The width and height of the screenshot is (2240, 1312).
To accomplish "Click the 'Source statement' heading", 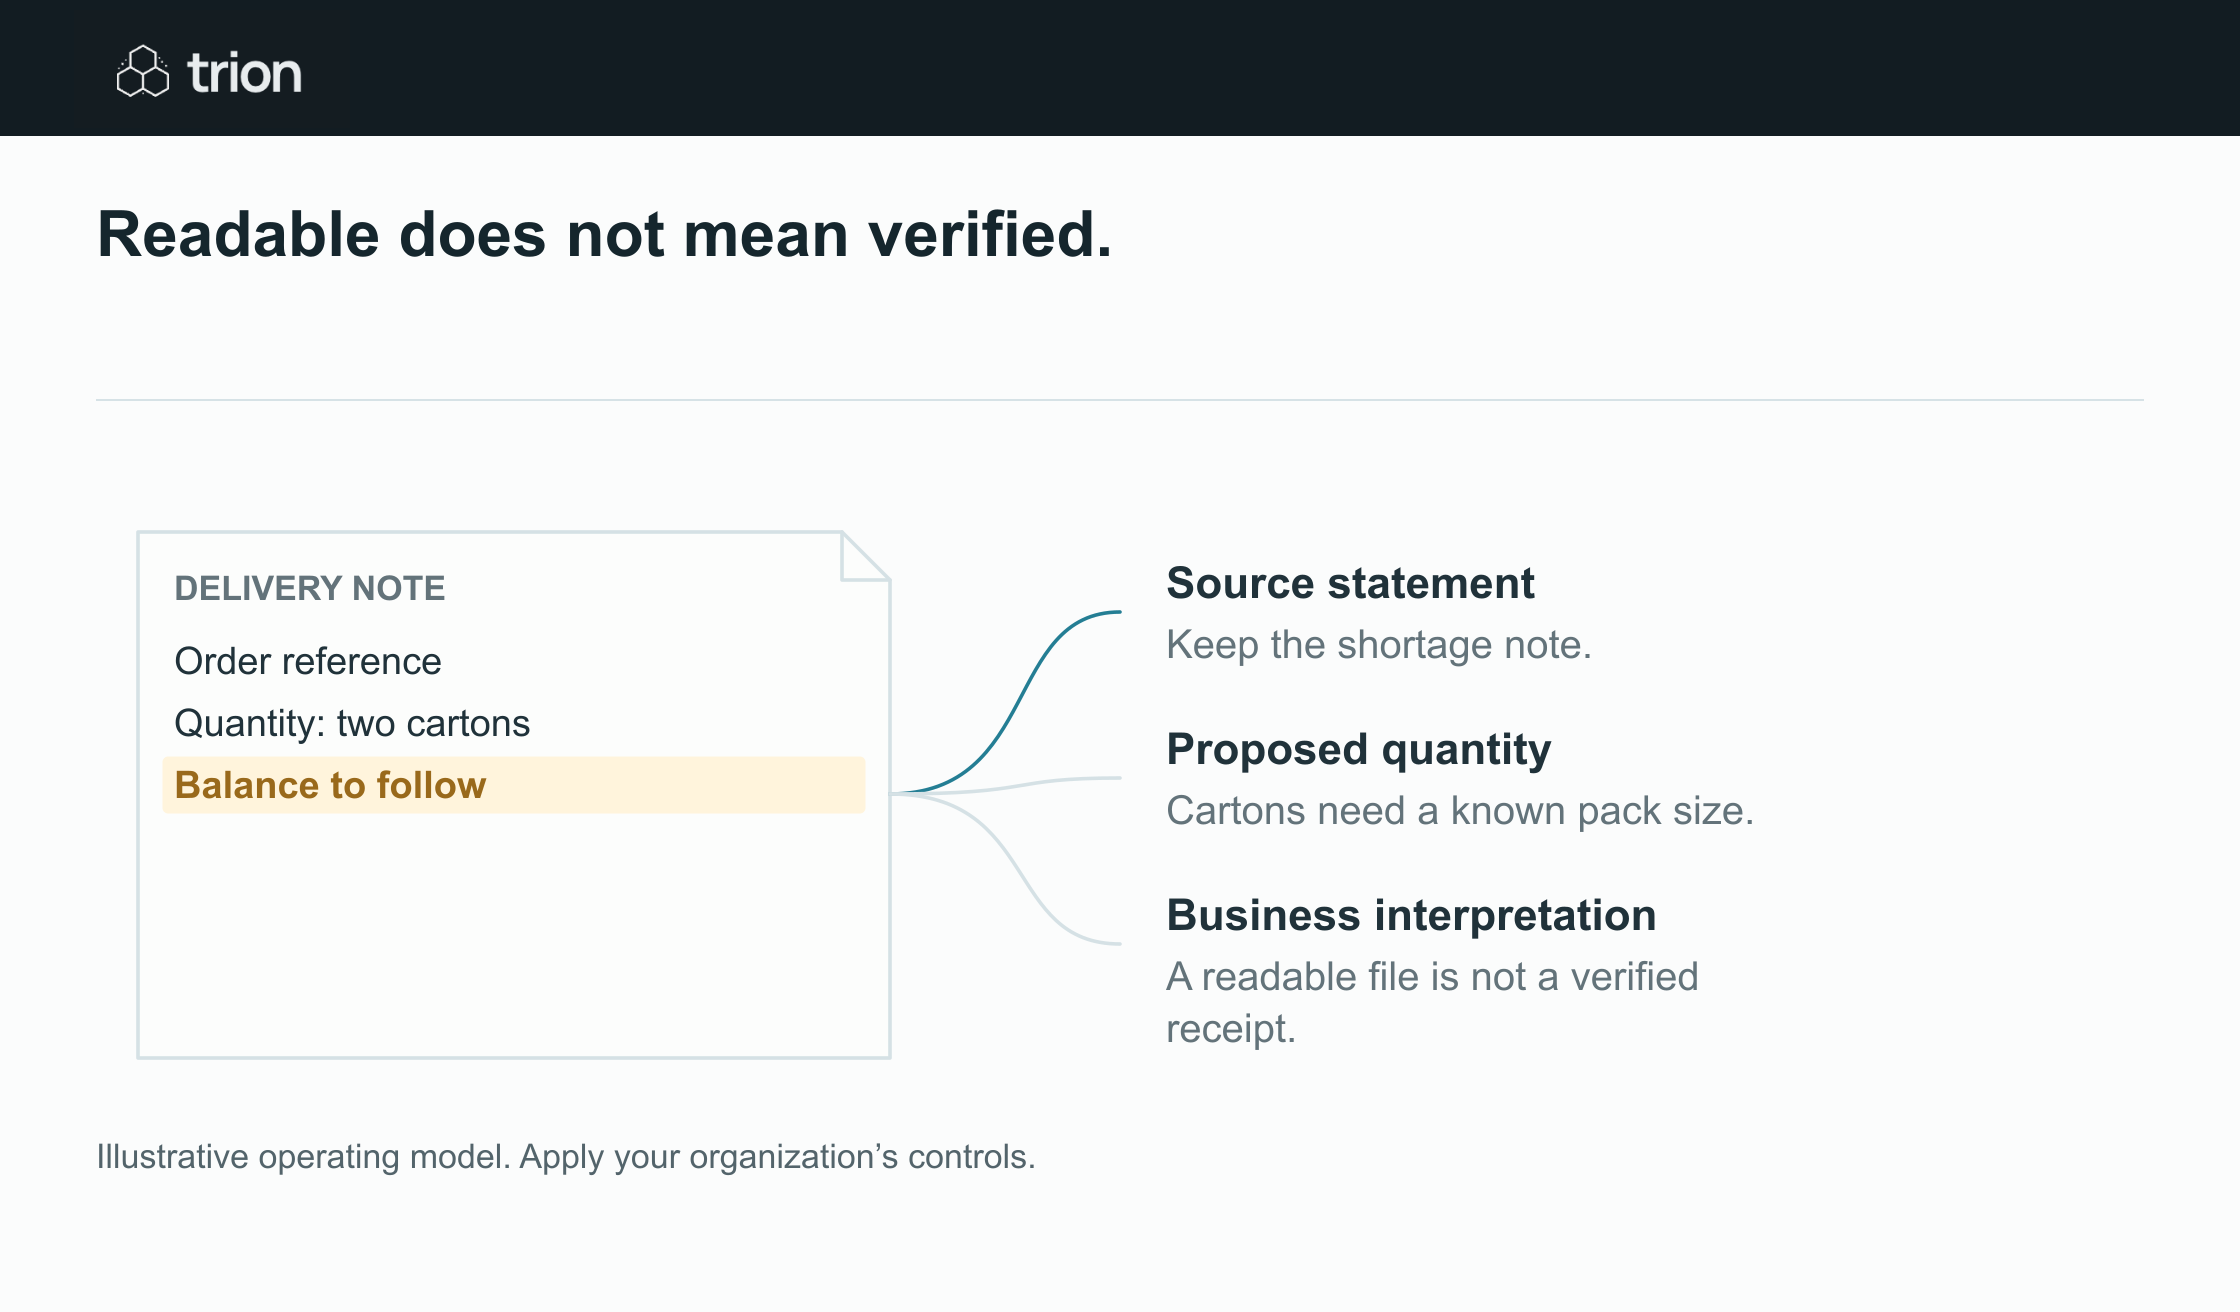I will click(x=1350, y=583).
